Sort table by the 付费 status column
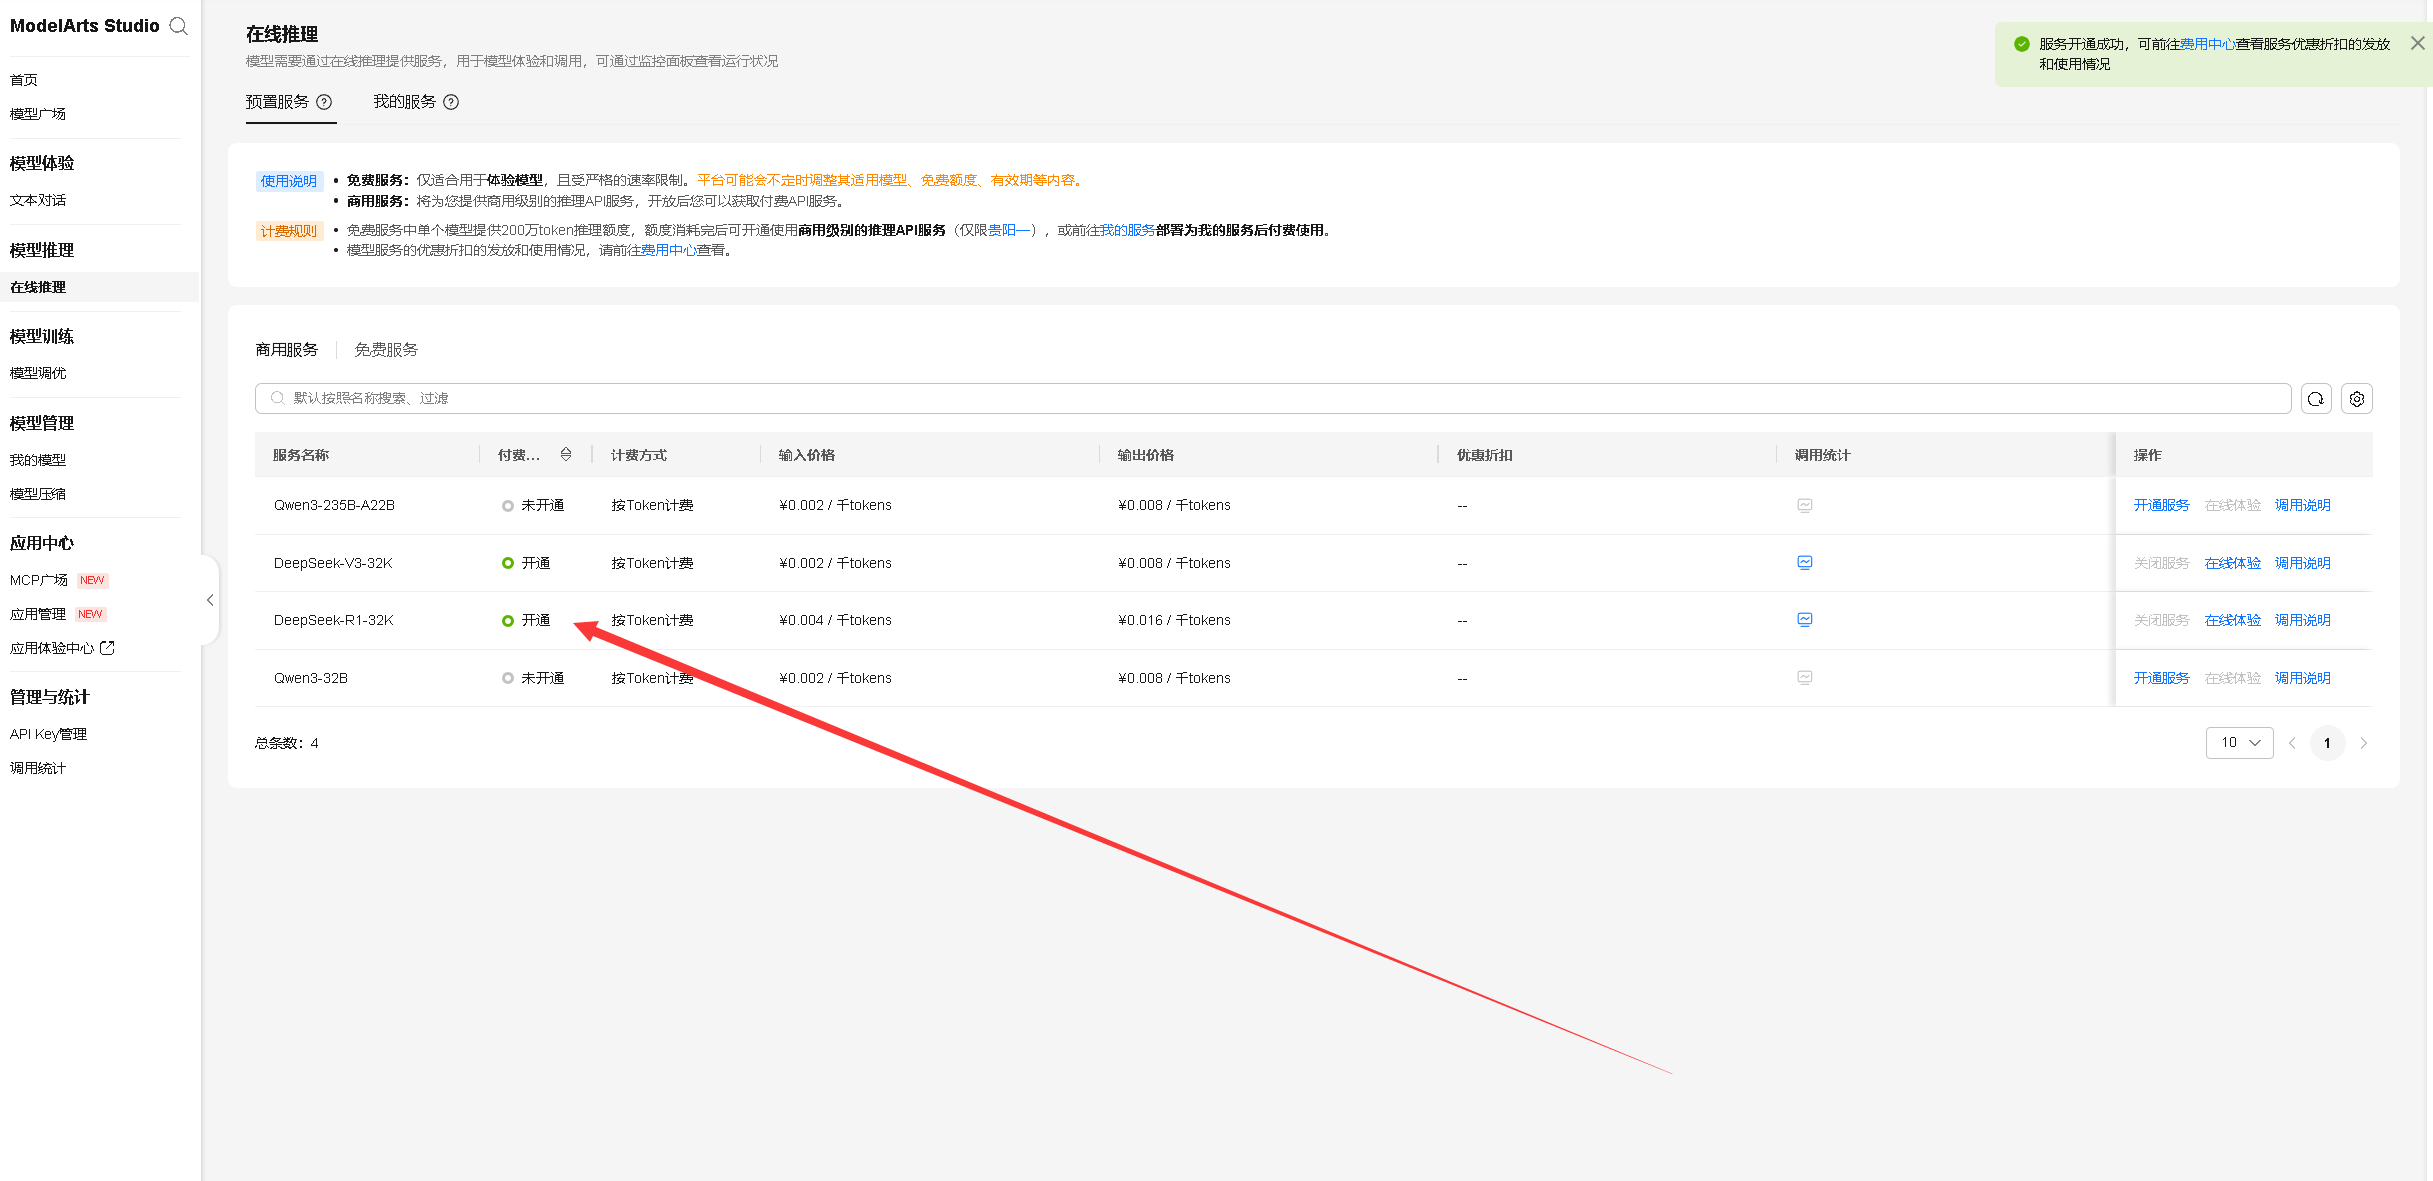This screenshot has height=1181, width=2433. pos(566,455)
